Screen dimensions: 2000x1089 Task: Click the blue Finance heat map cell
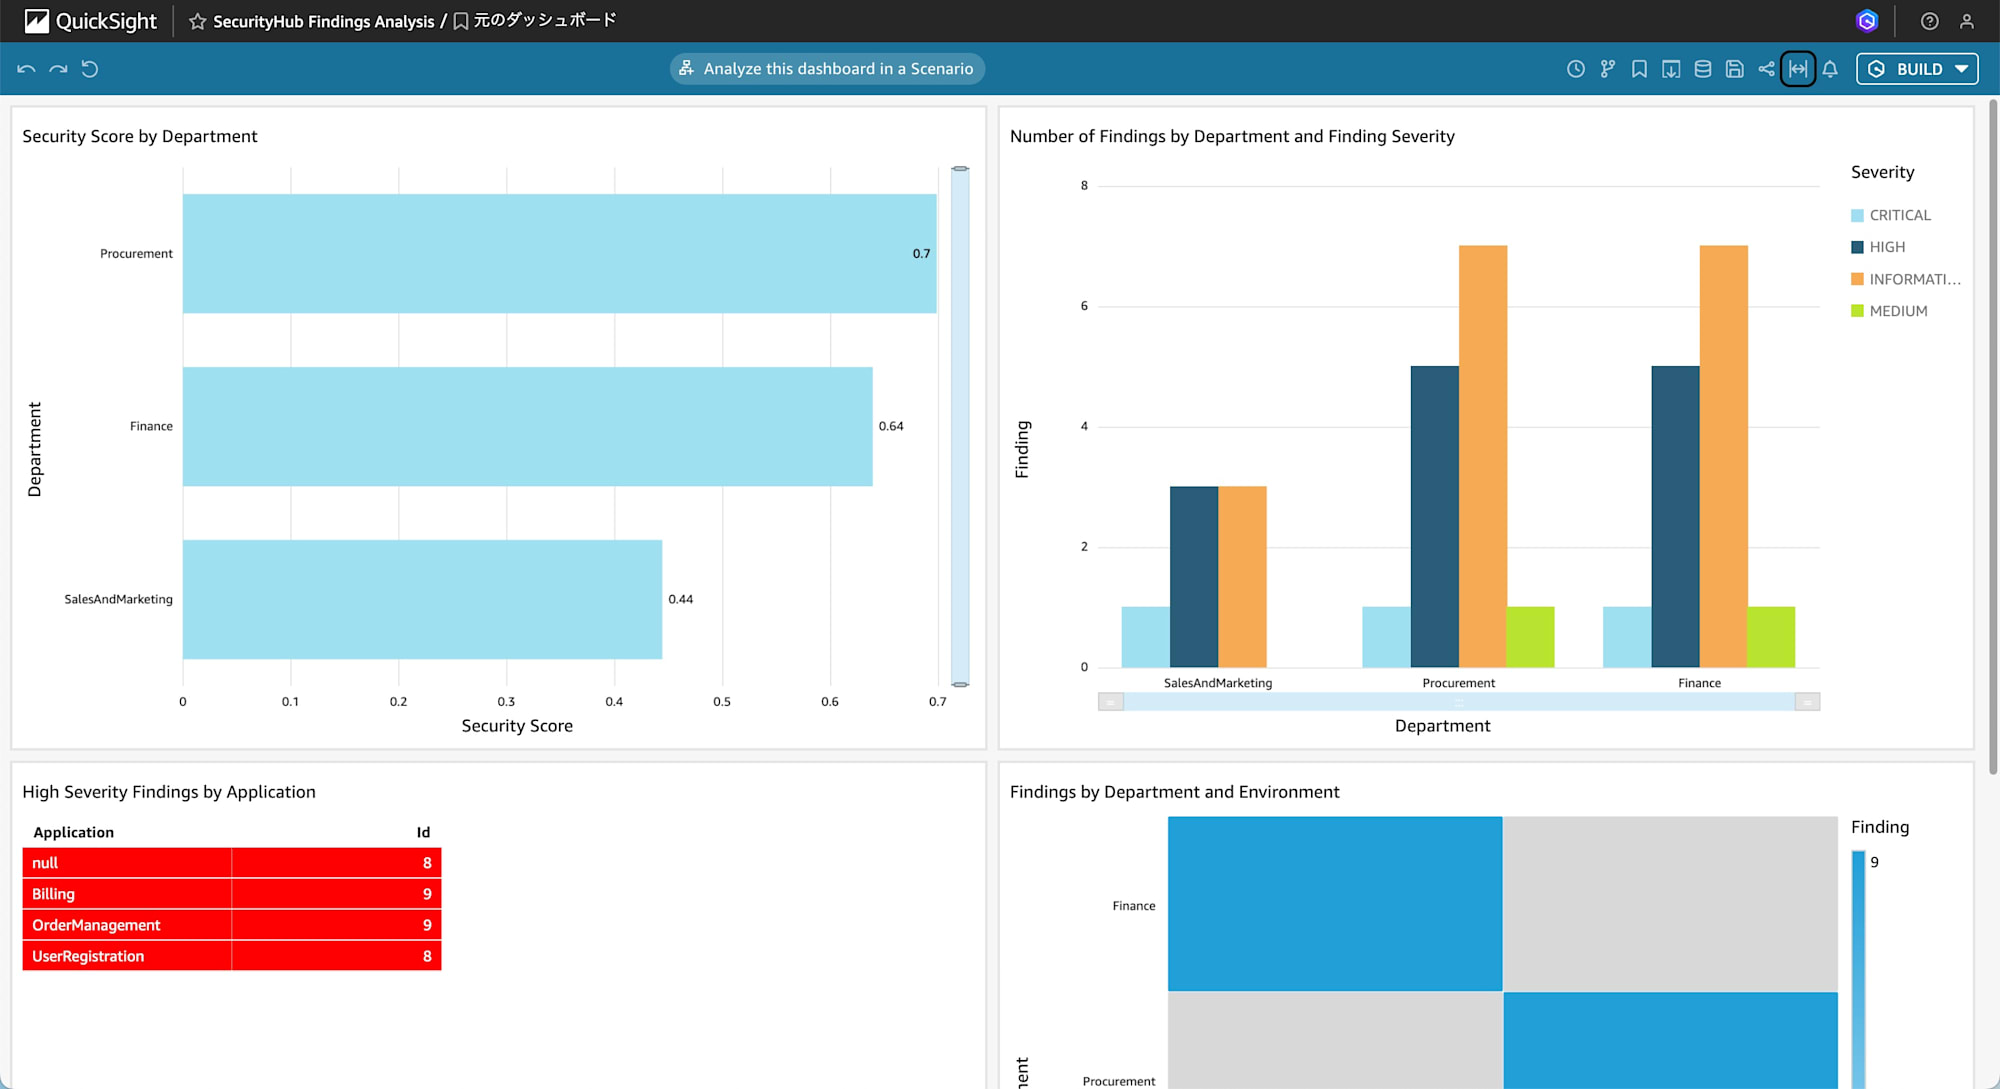pyautogui.click(x=1335, y=904)
